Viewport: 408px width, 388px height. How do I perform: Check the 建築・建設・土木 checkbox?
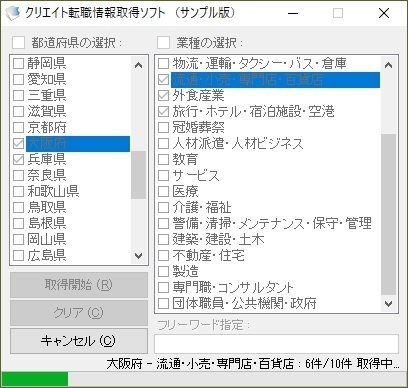163,240
